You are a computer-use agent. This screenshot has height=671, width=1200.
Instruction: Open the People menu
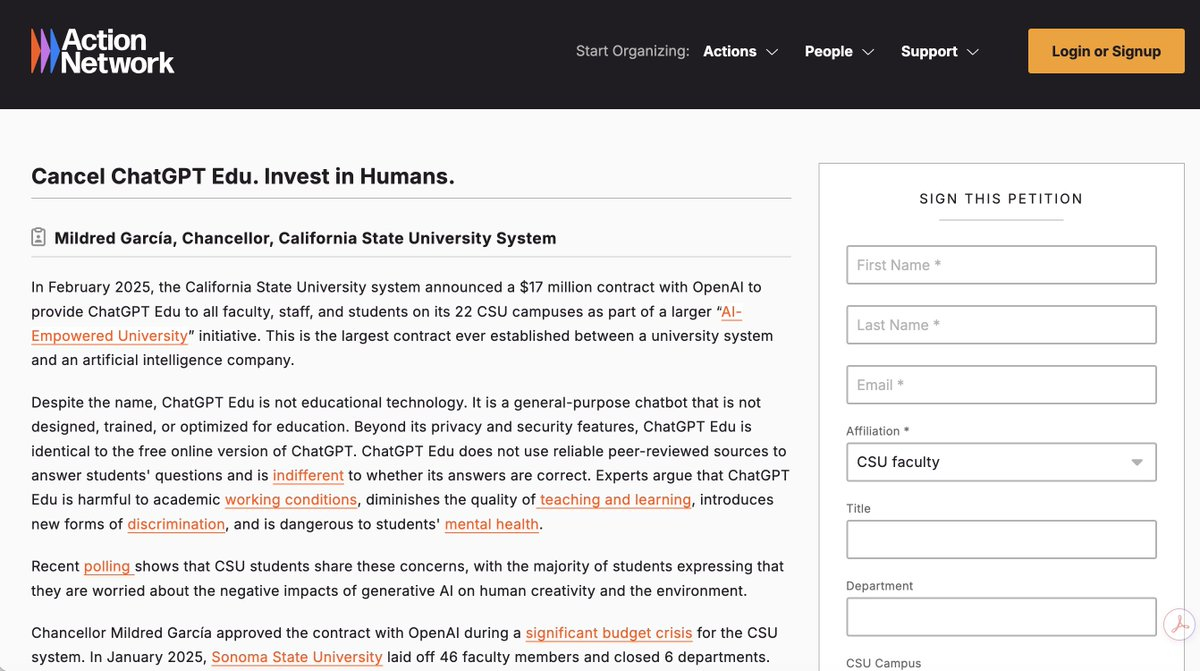839,52
